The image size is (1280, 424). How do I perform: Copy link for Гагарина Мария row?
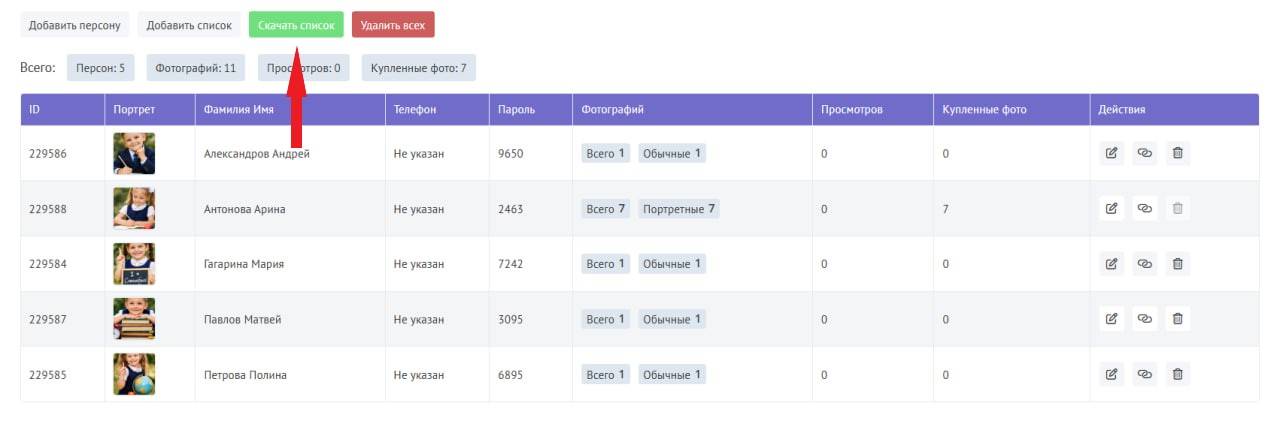(x=1145, y=264)
